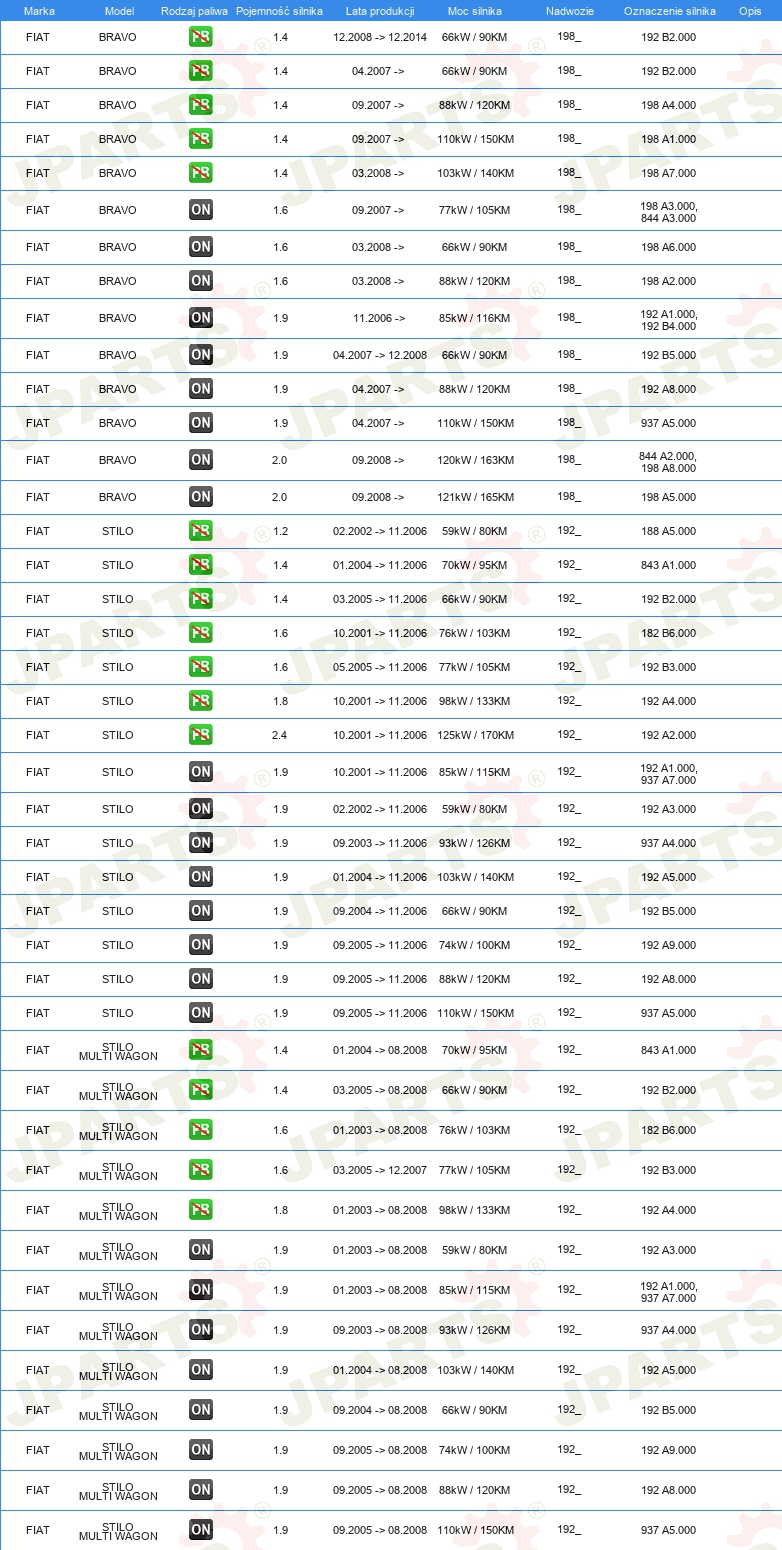Select the '03.2005 -> 12.2007' production date cell
This screenshot has height=1550, width=782.
coord(380,1170)
